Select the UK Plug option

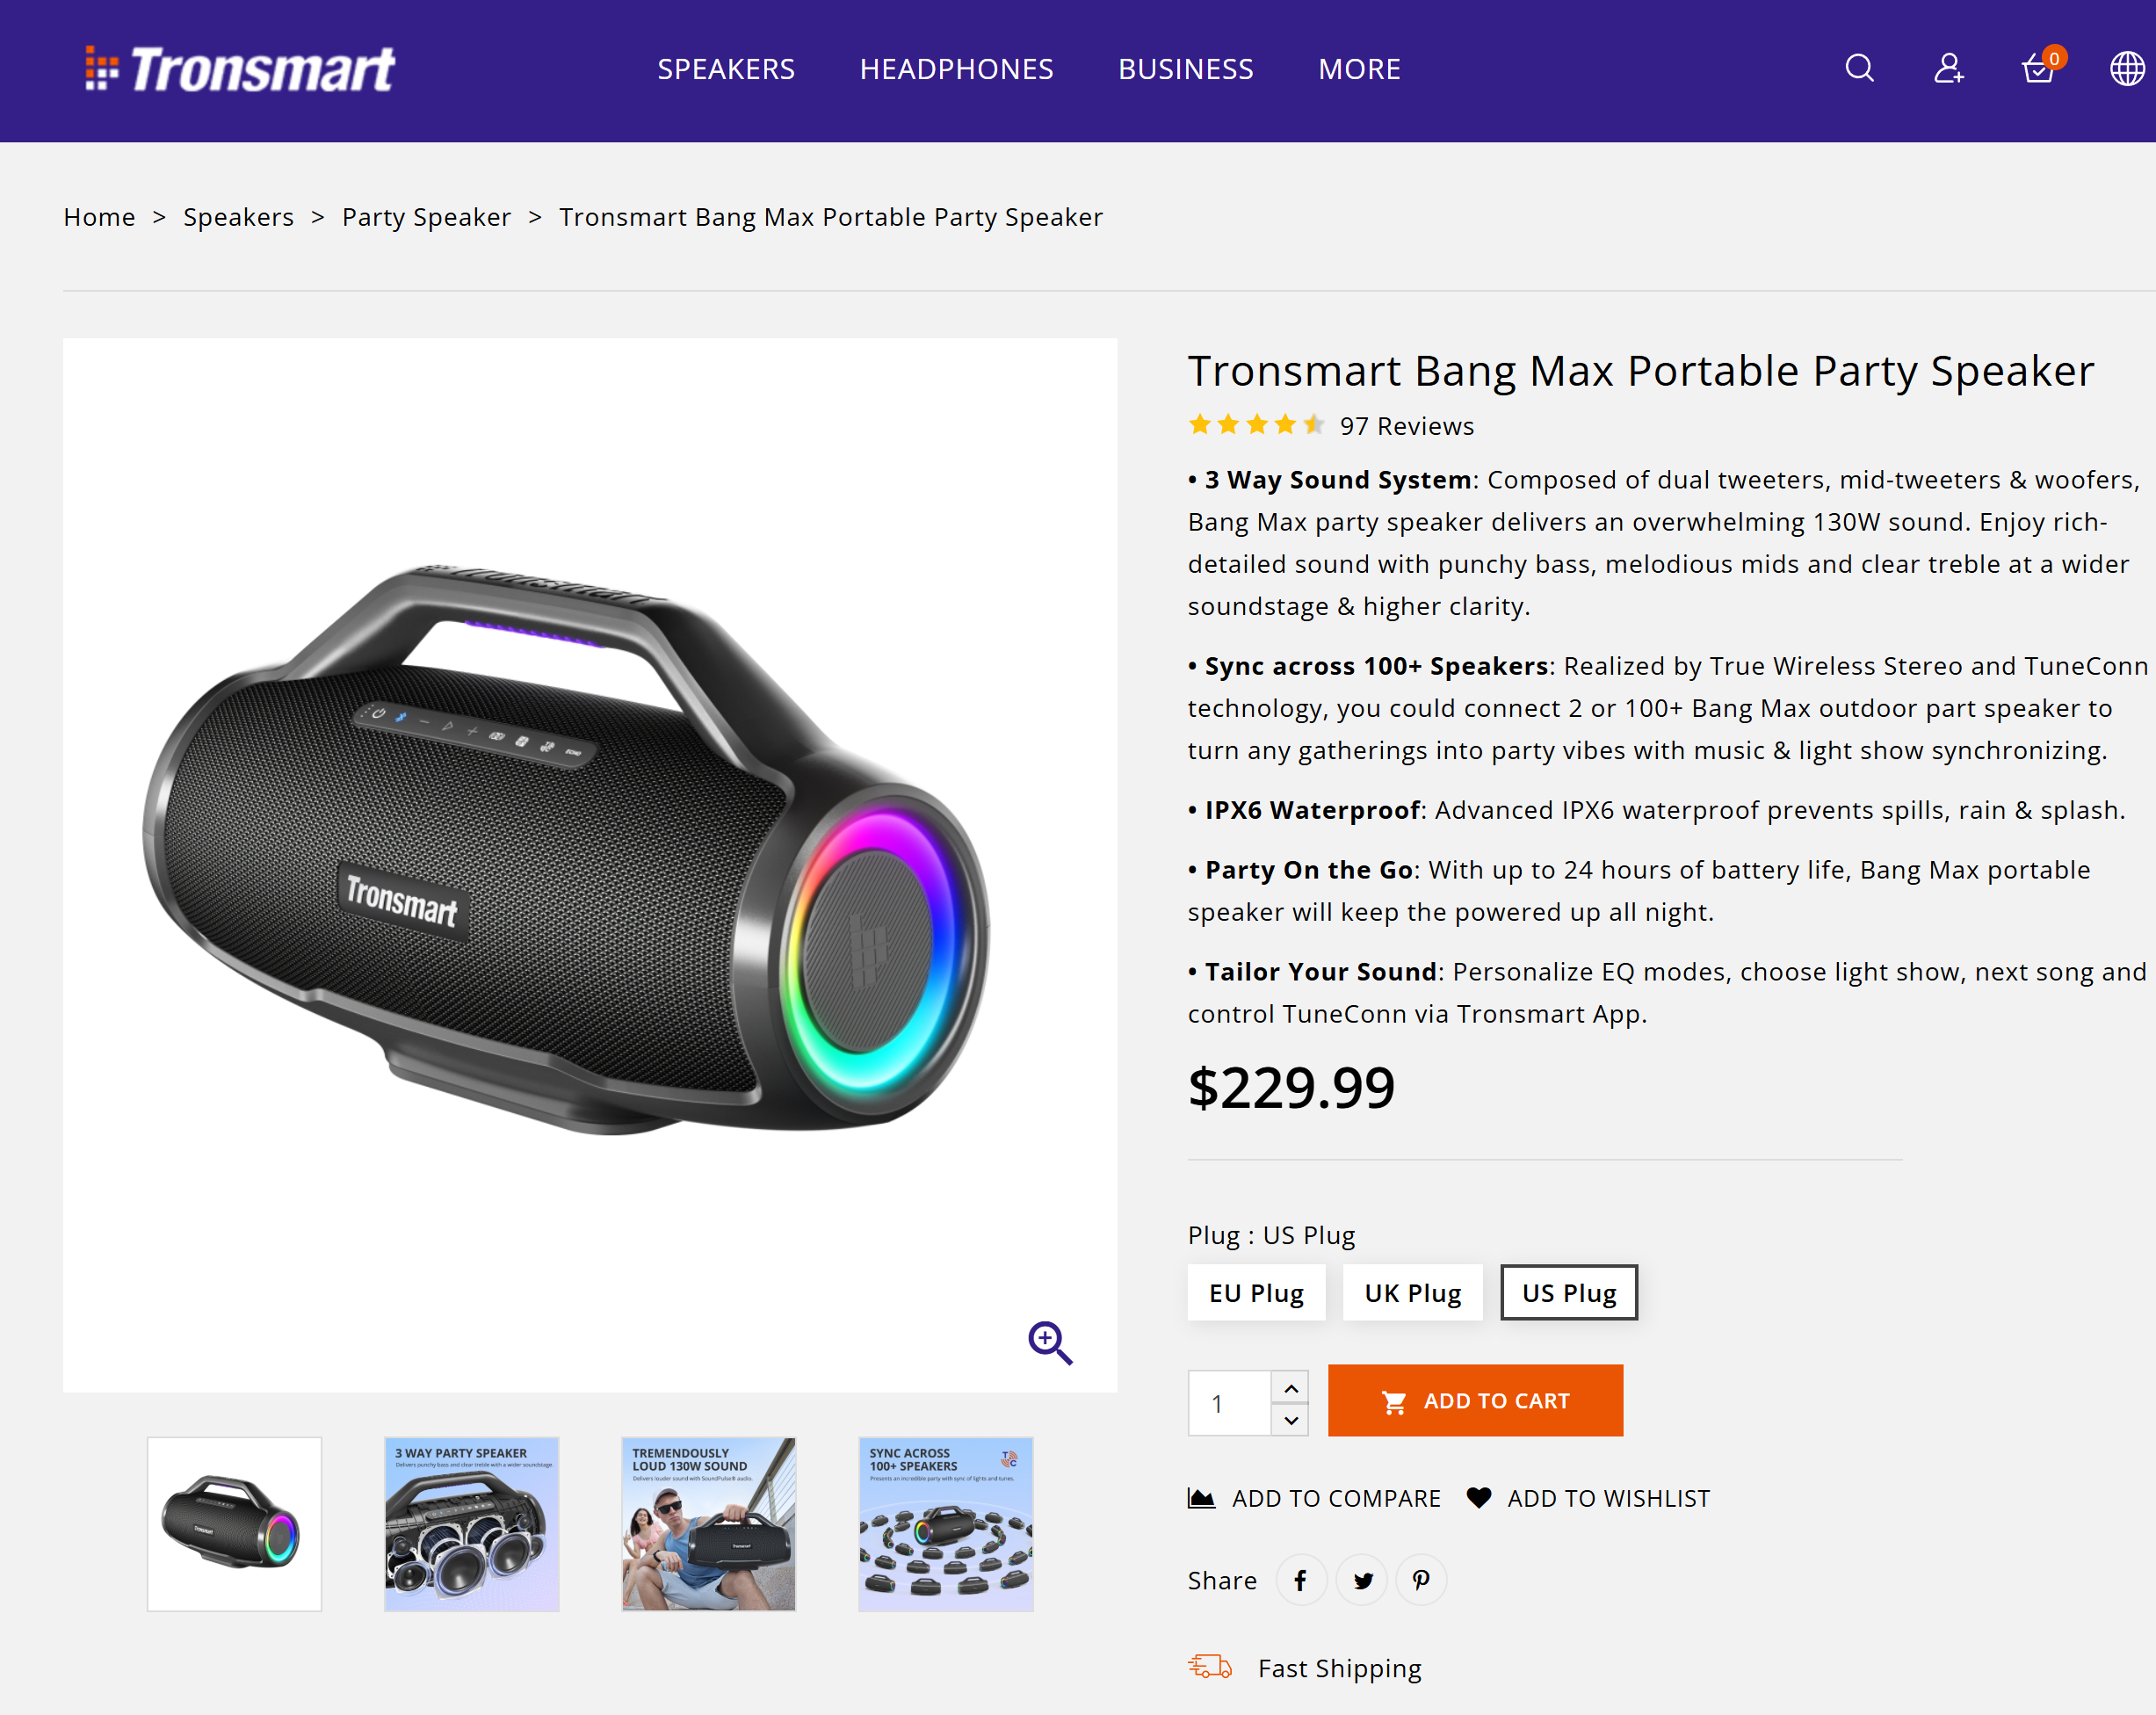1412,1292
